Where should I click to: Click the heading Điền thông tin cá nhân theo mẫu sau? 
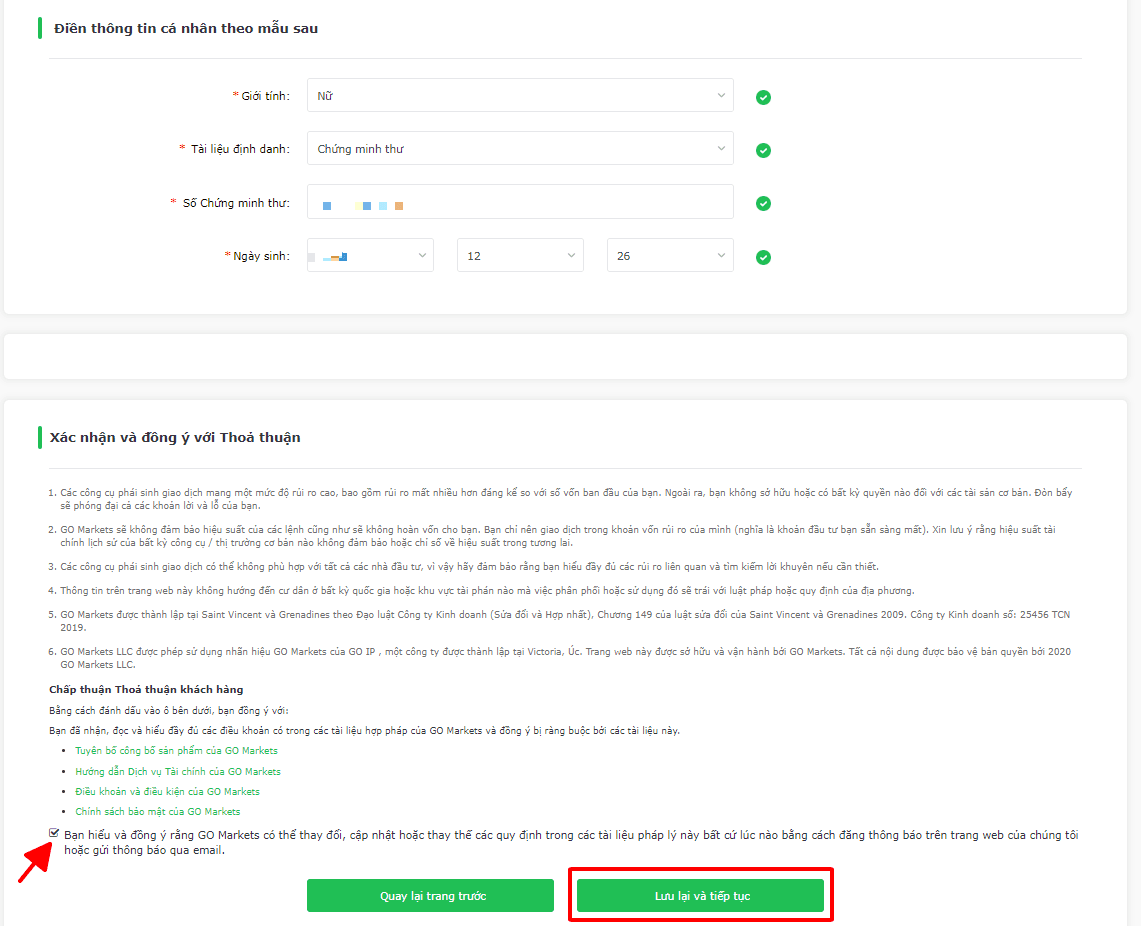(x=186, y=28)
